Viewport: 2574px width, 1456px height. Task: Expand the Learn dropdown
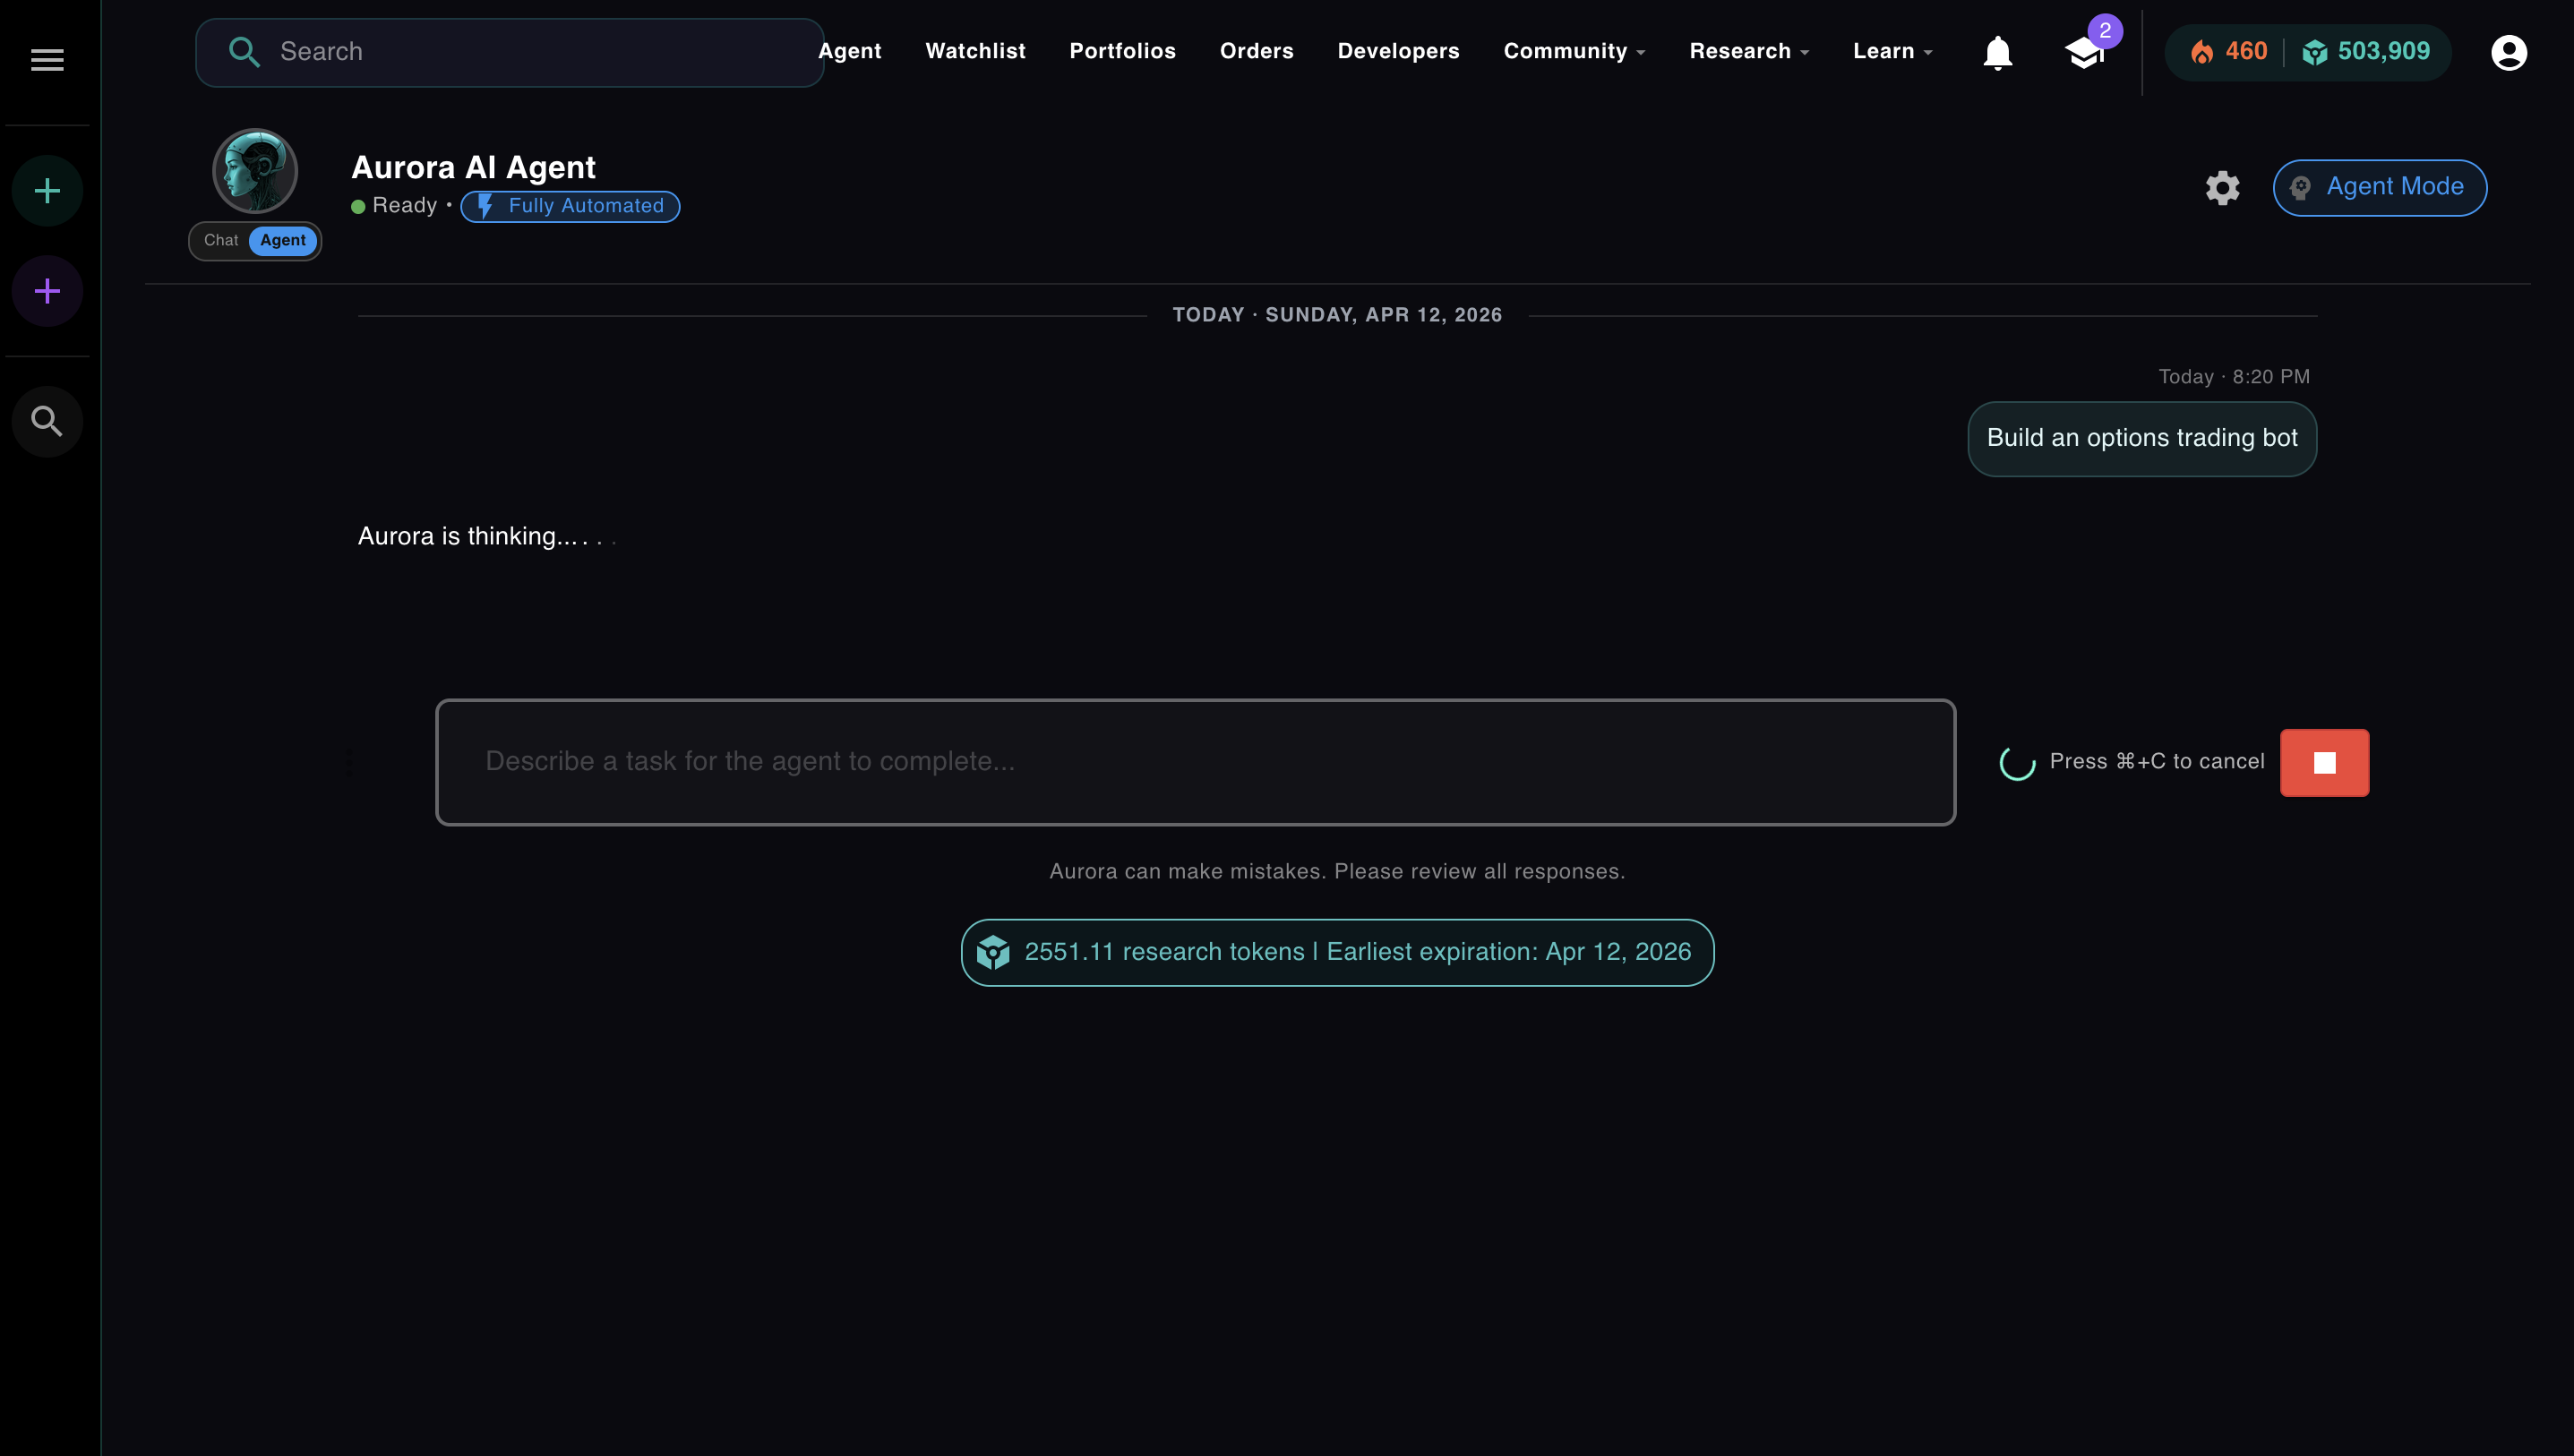(1891, 51)
